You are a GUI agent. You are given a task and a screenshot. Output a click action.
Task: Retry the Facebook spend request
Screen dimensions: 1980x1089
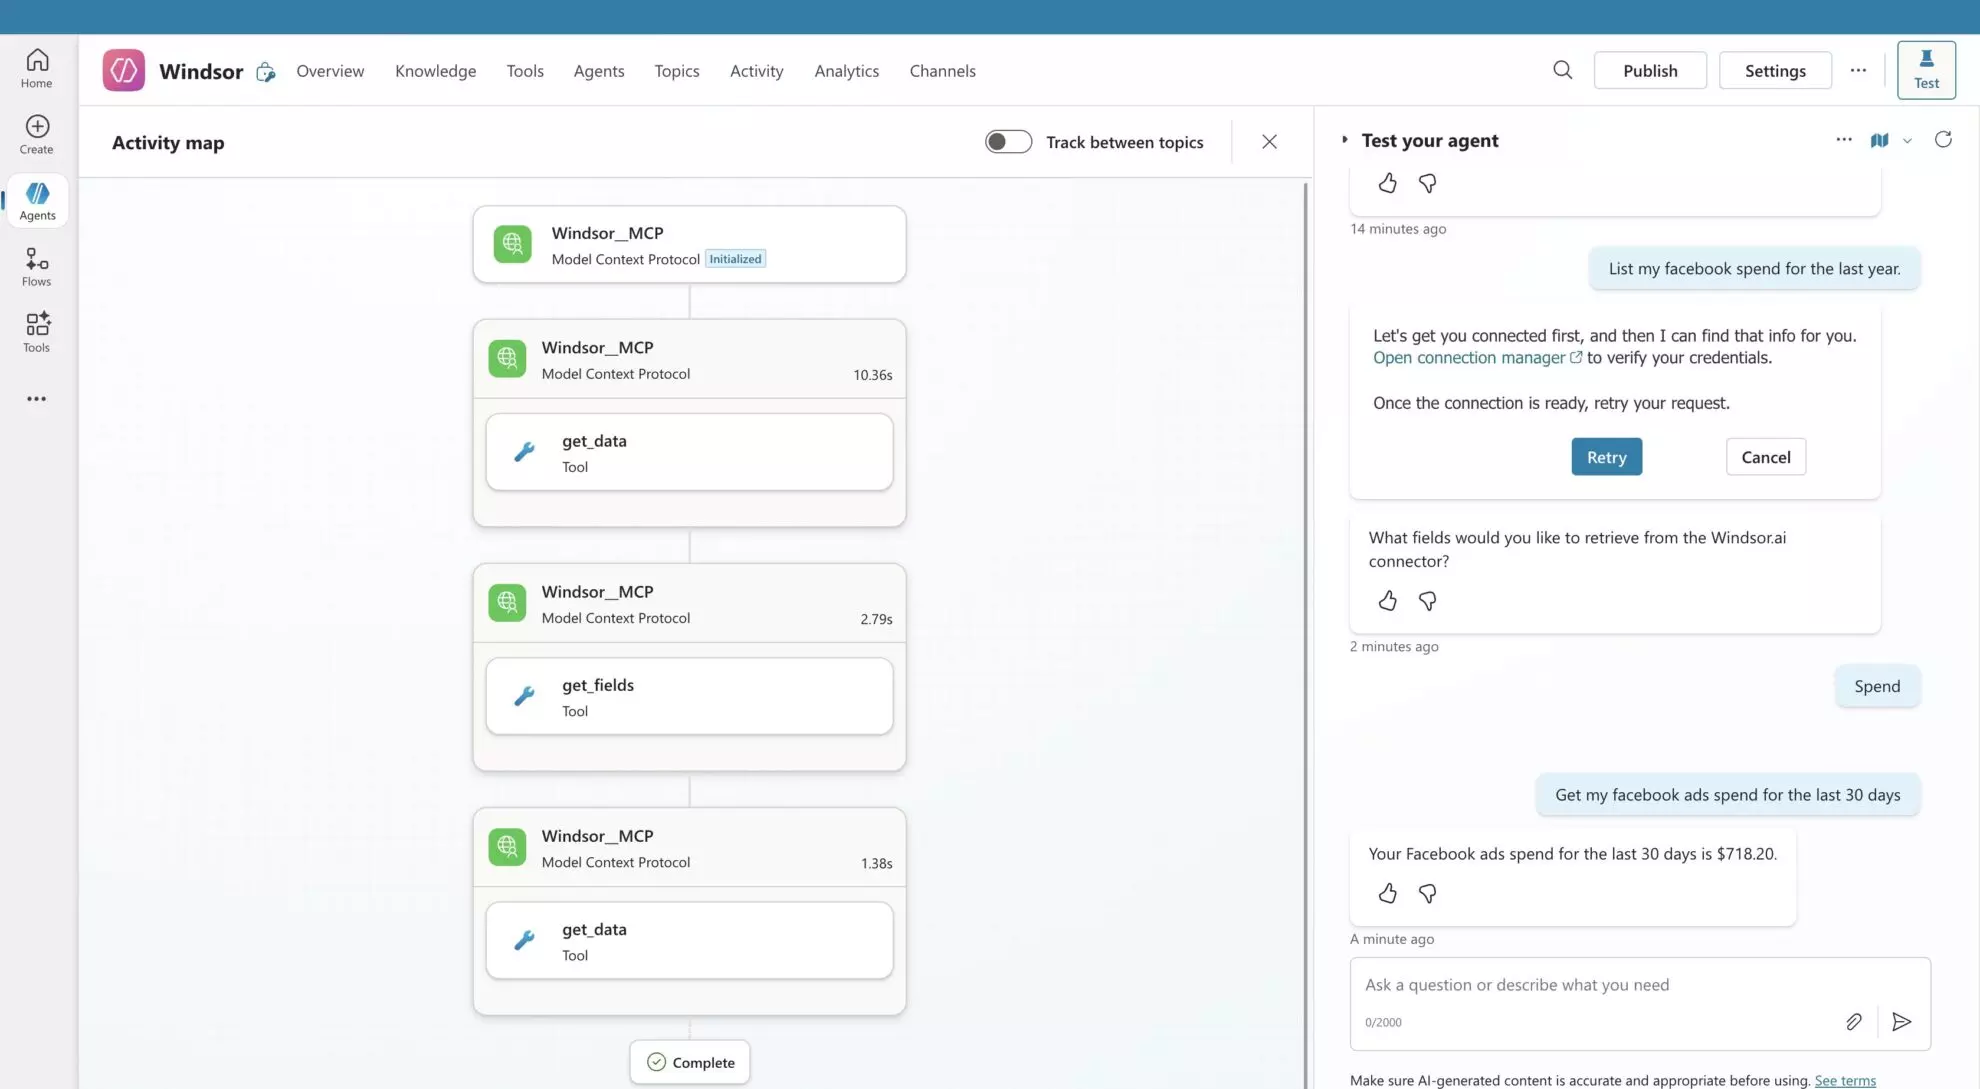1605,456
